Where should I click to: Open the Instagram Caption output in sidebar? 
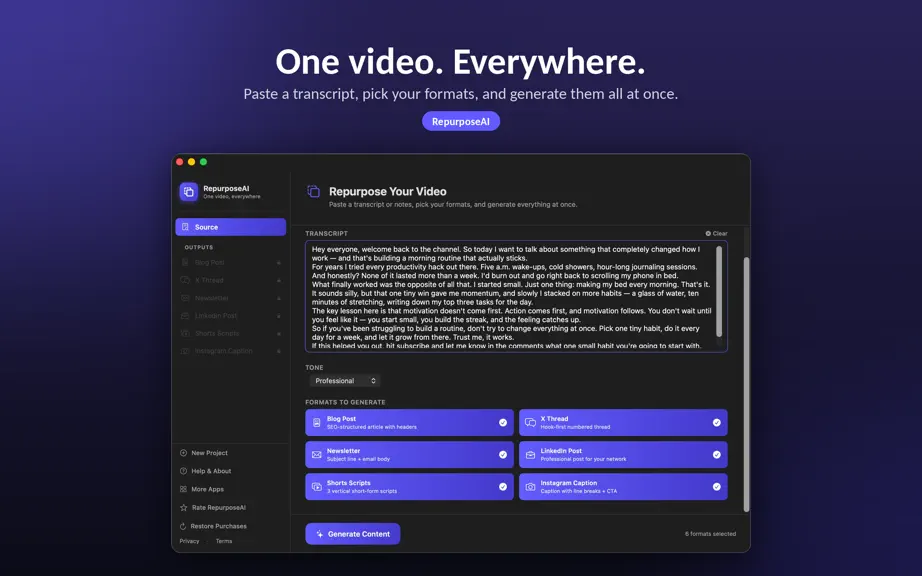pos(230,351)
